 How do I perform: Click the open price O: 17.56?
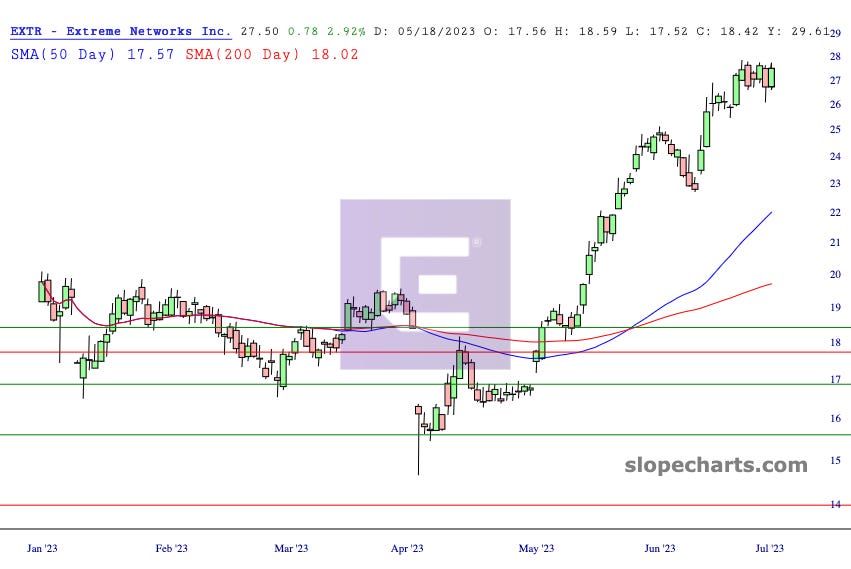pos(515,31)
